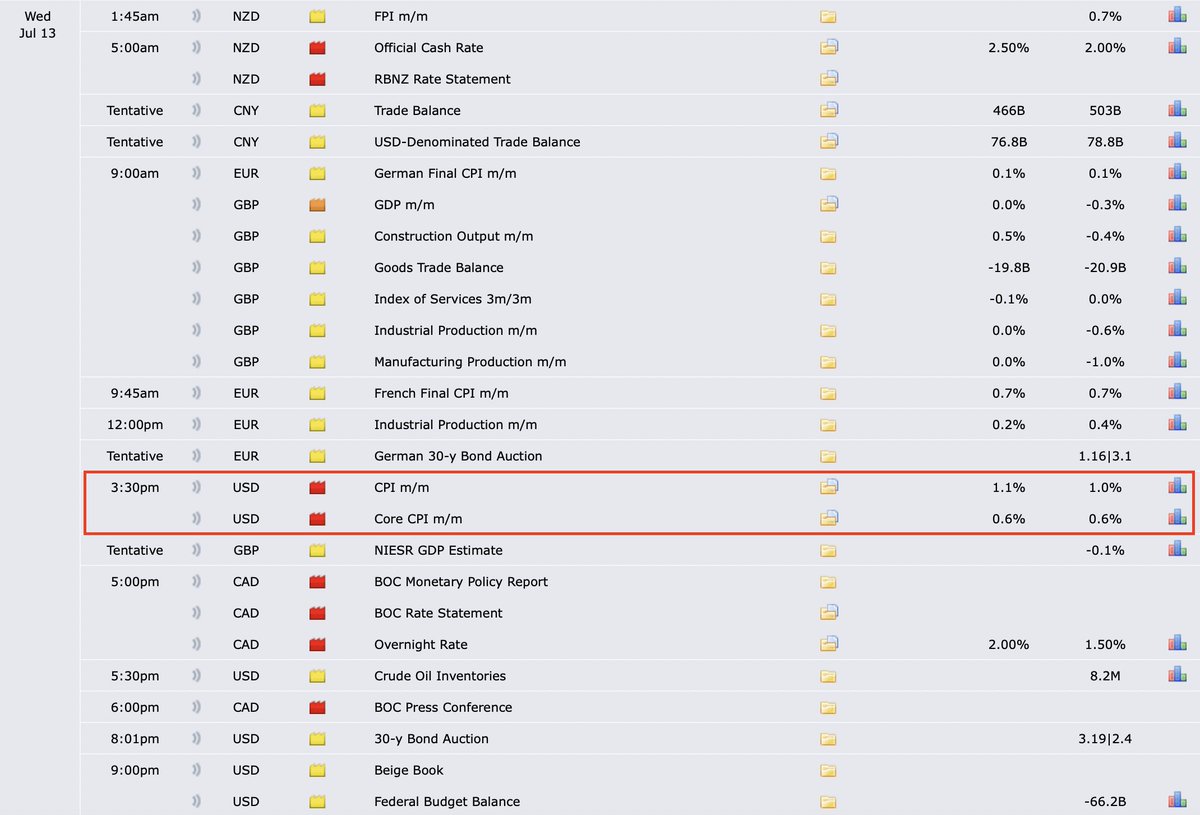This screenshot has width=1200, height=815.
Task: Expand detail folder for Official Cash Rate
Action: (829, 47)
